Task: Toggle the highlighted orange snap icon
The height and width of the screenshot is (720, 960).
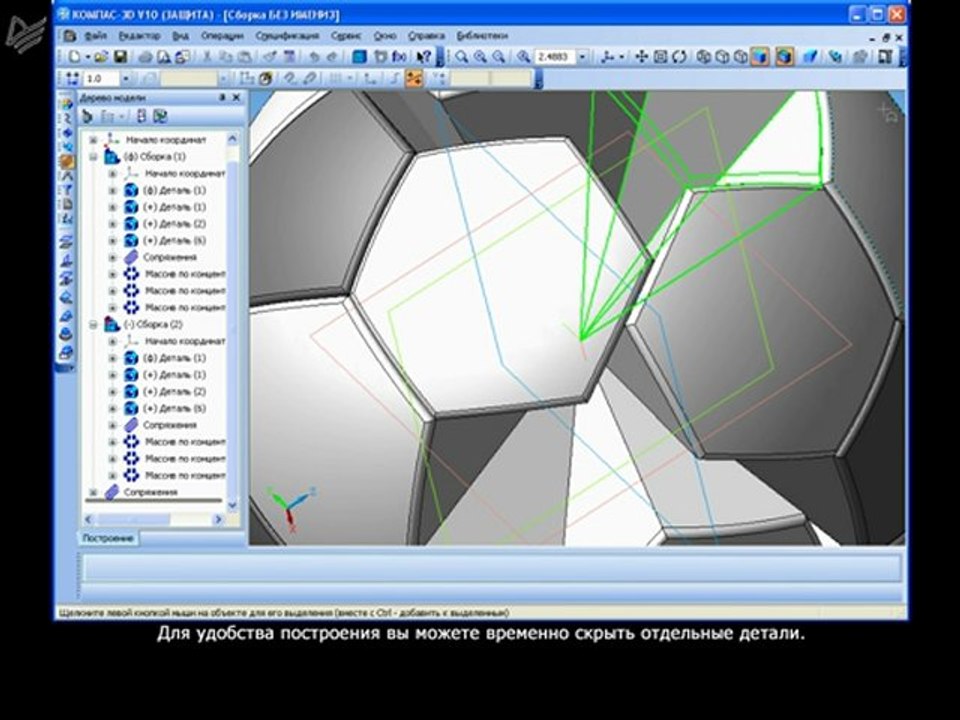Action: click(414, 78)
